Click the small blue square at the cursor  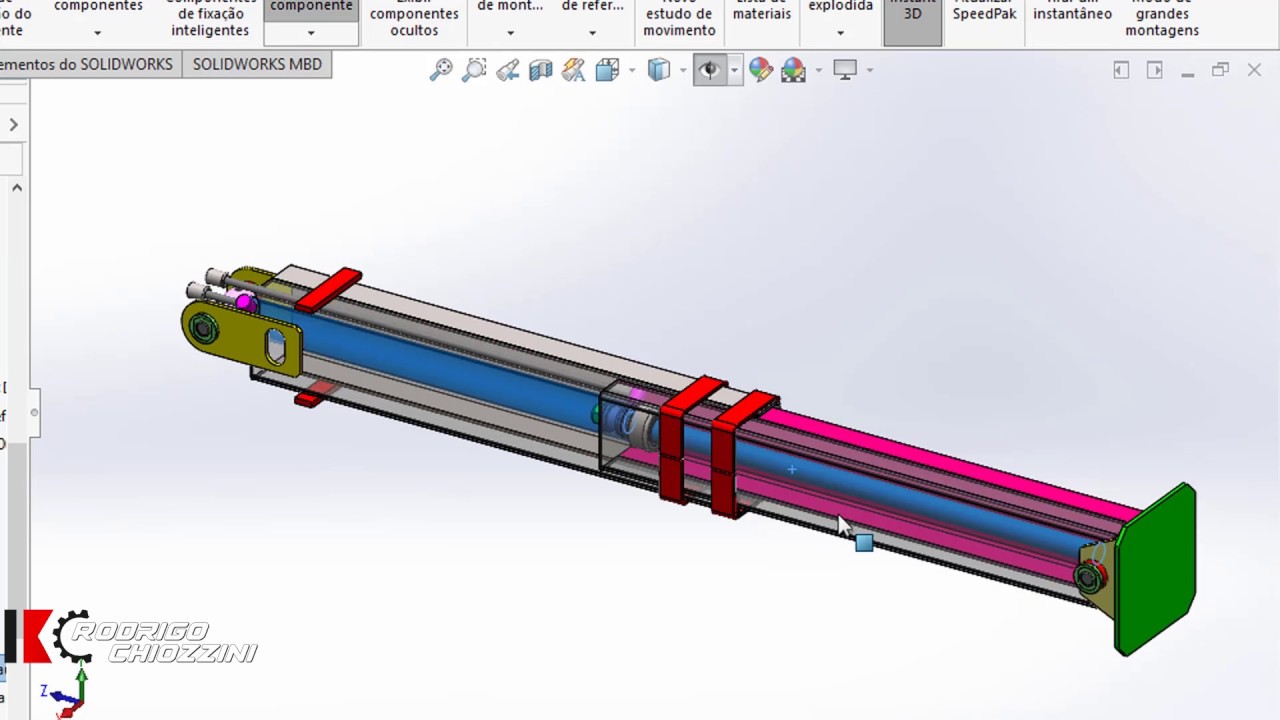point(864,543)
